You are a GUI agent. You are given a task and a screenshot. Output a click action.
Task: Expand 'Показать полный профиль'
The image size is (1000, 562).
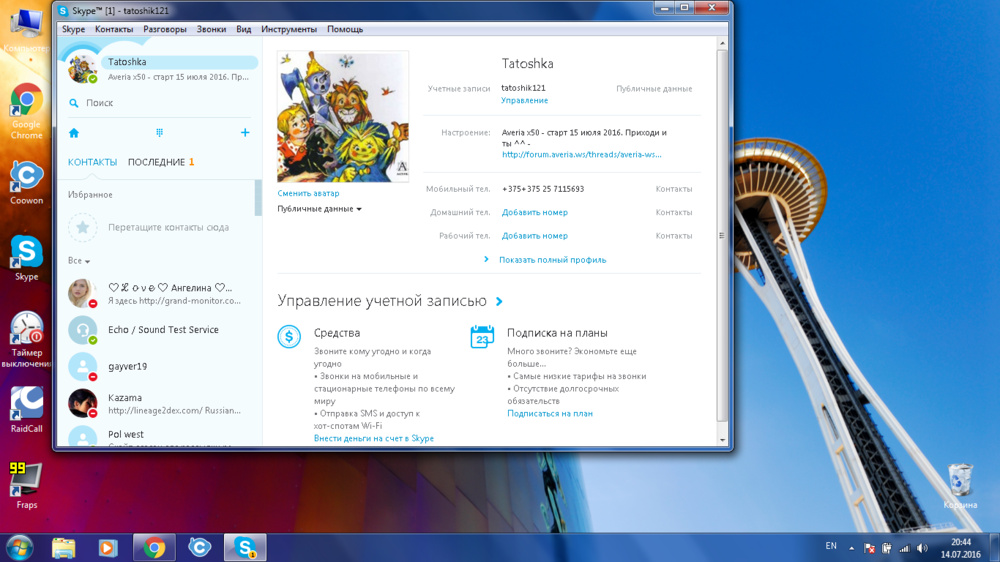click(x=551, y=260)
